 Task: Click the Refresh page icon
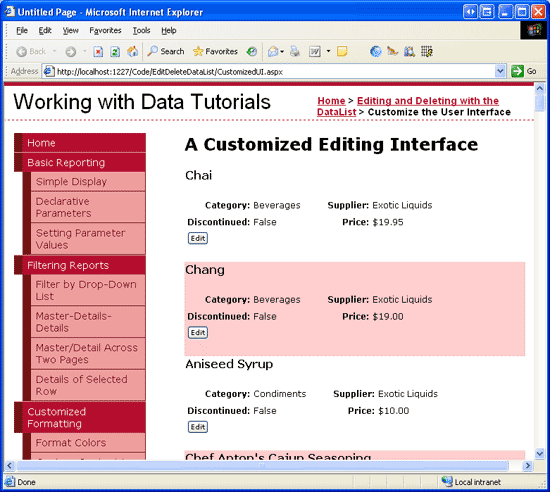pos(115,52)
